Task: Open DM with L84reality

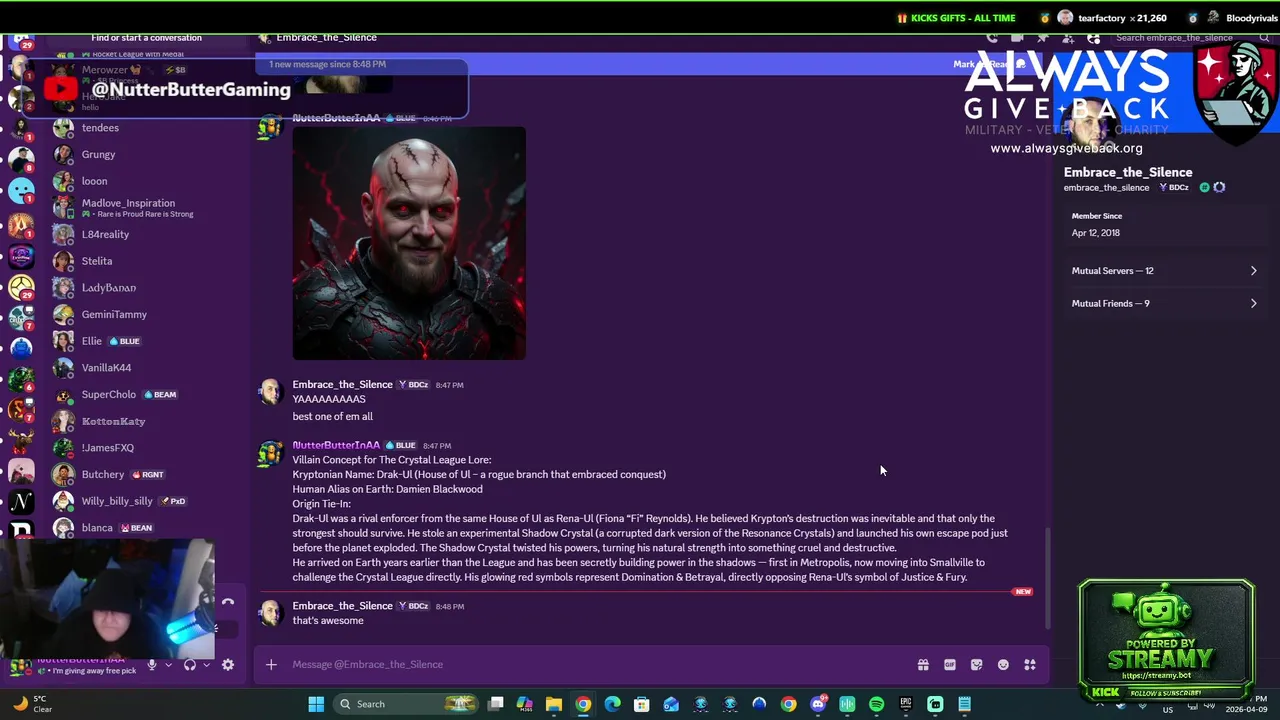Action: (x=144, y=235)
